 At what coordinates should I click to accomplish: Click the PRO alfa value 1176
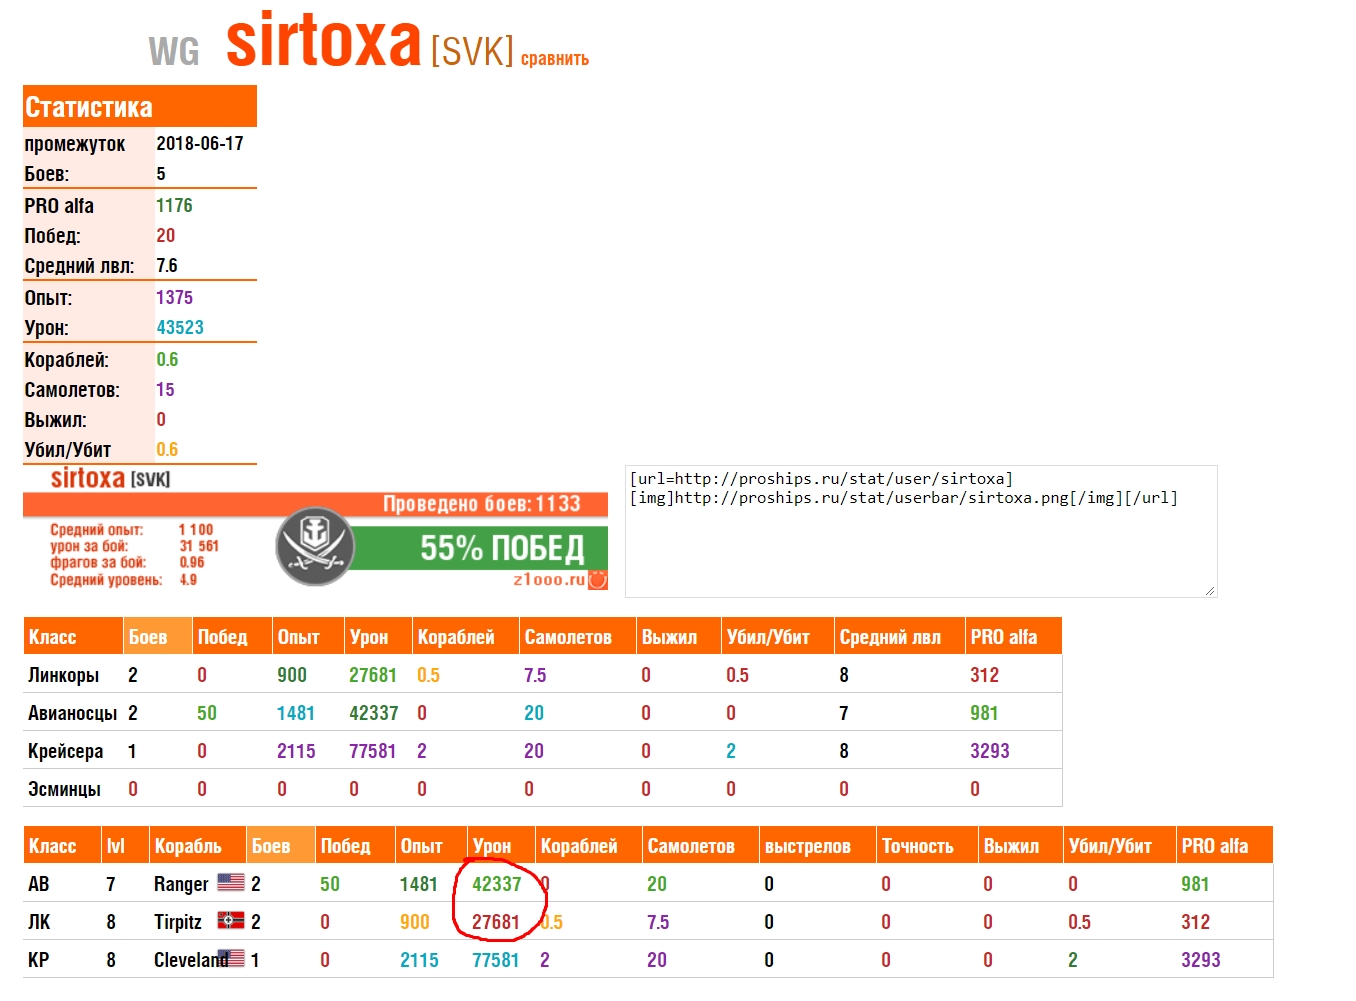click(x=174, y=205)
